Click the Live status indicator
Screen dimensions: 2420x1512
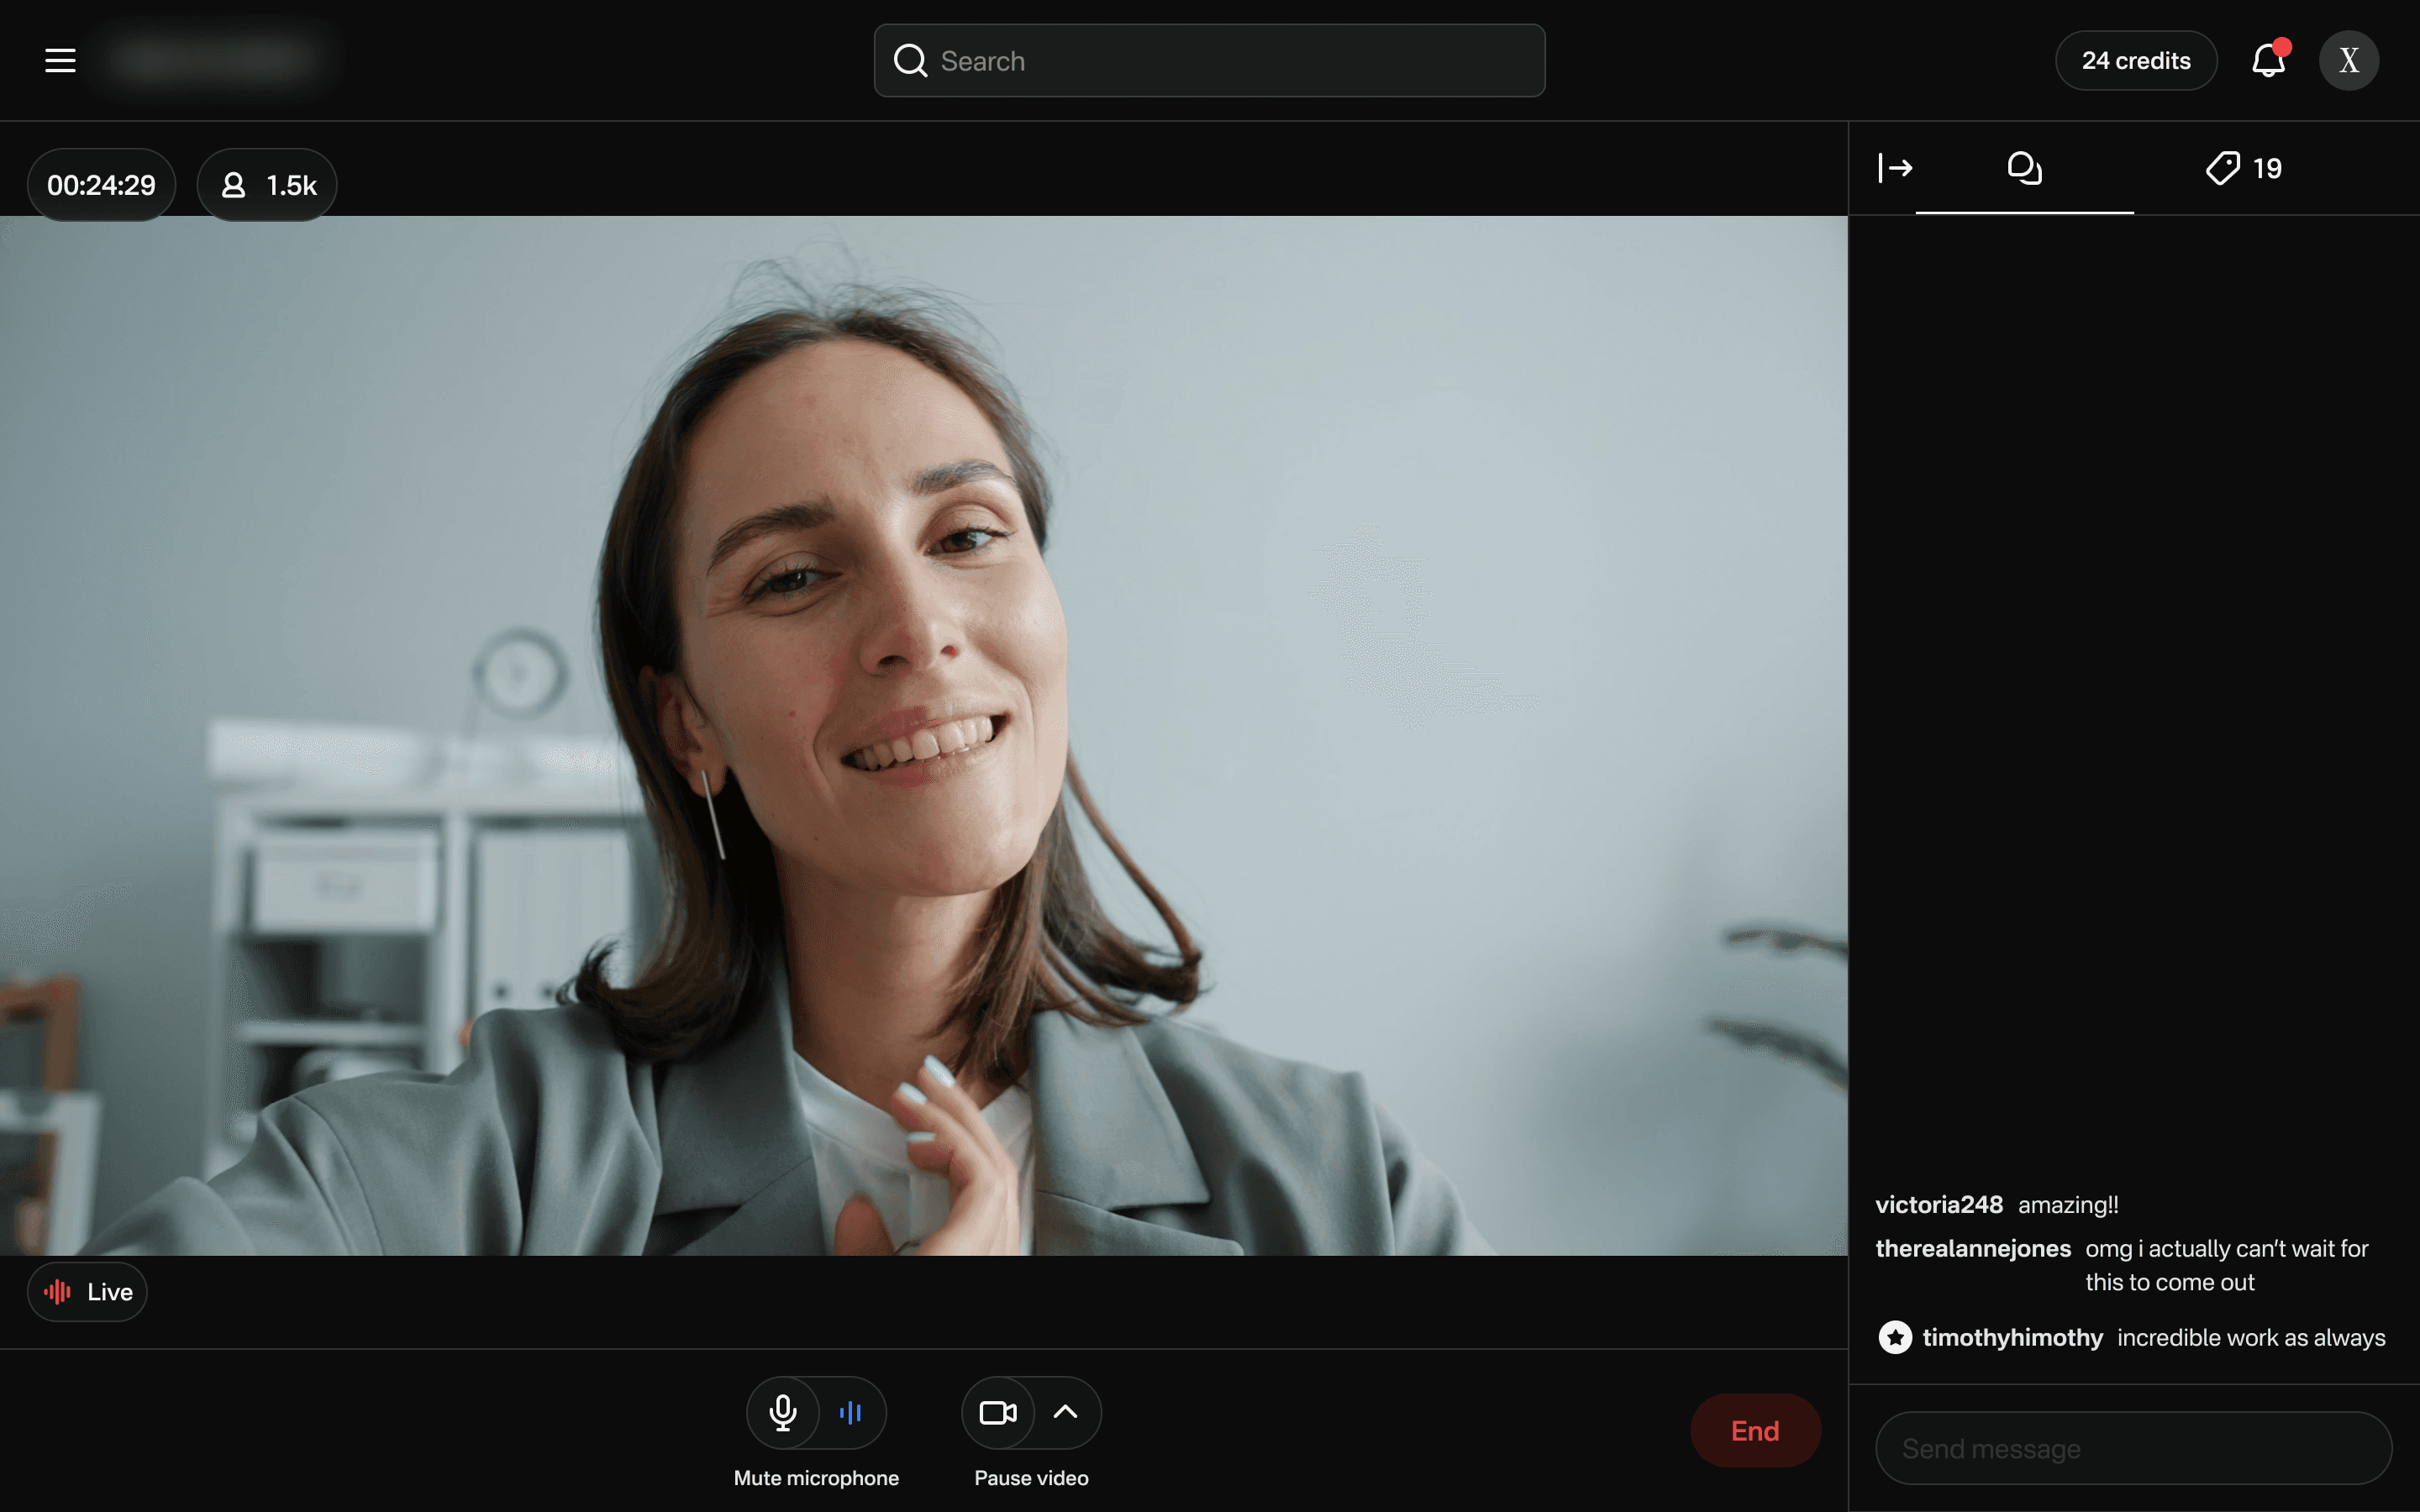point(88,1292)
